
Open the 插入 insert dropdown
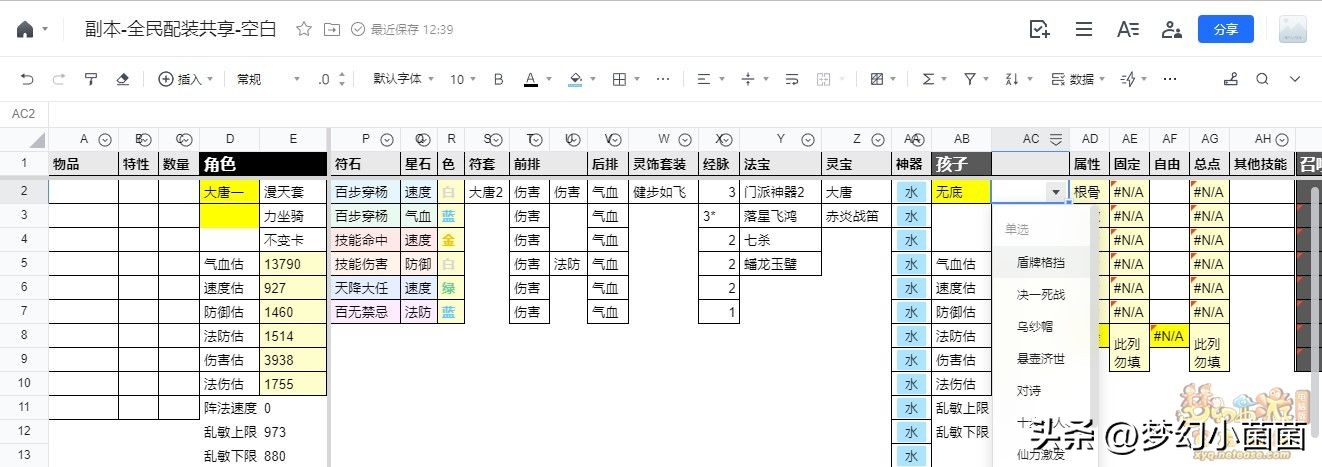click(x=184, y=79)
